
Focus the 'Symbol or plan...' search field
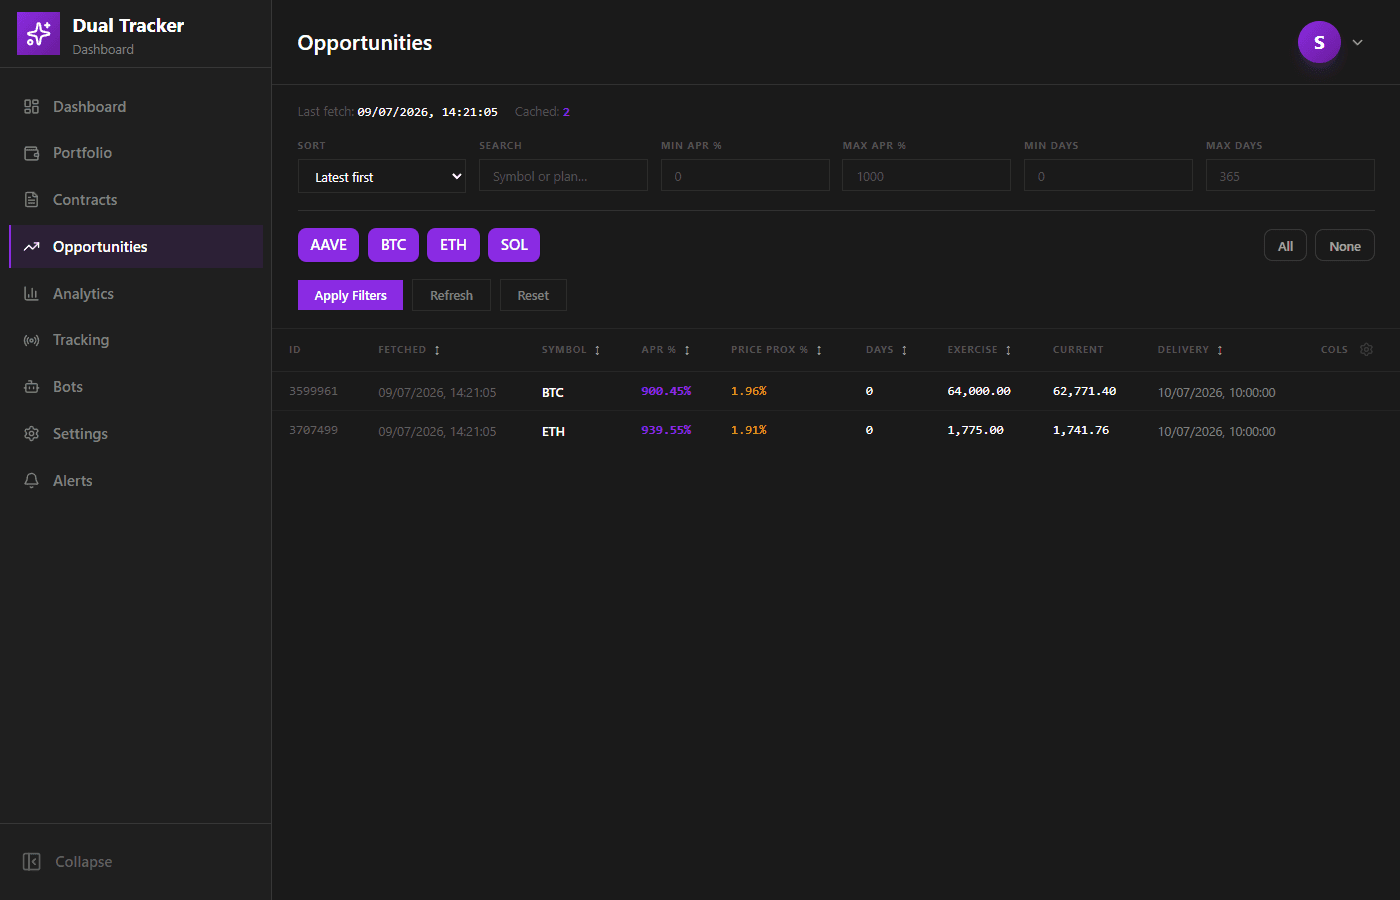pos(563,176)
